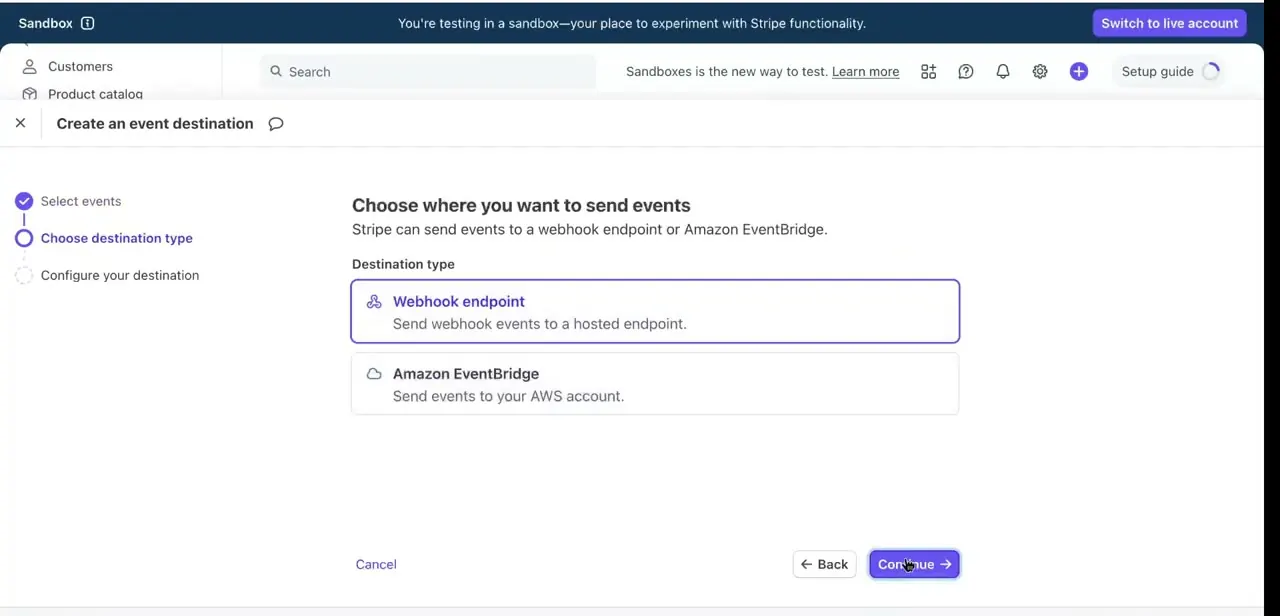Click the Product catalog box icon
Screen dimensions: 1280x616
pos(30,94)
